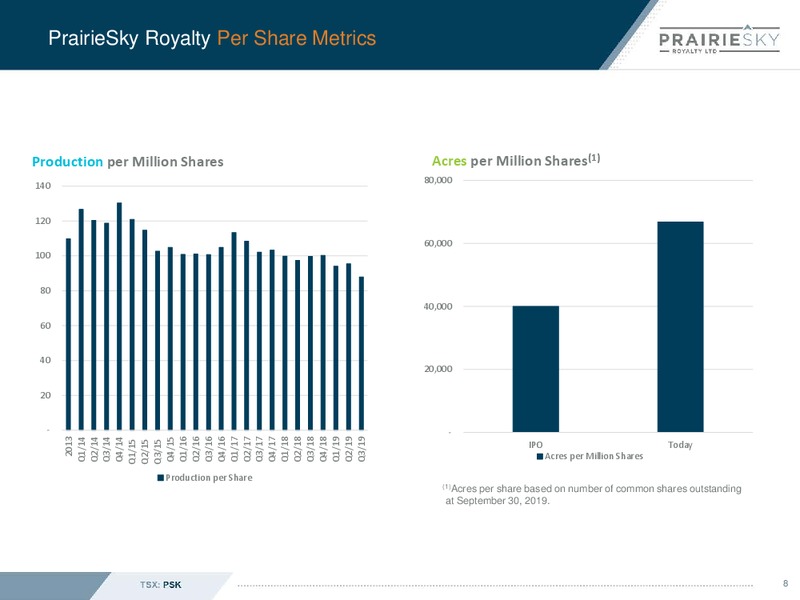This screenshot has height=600, width=800.
Task: Click the 'IPO' axis label
Action: pos(536,445)
